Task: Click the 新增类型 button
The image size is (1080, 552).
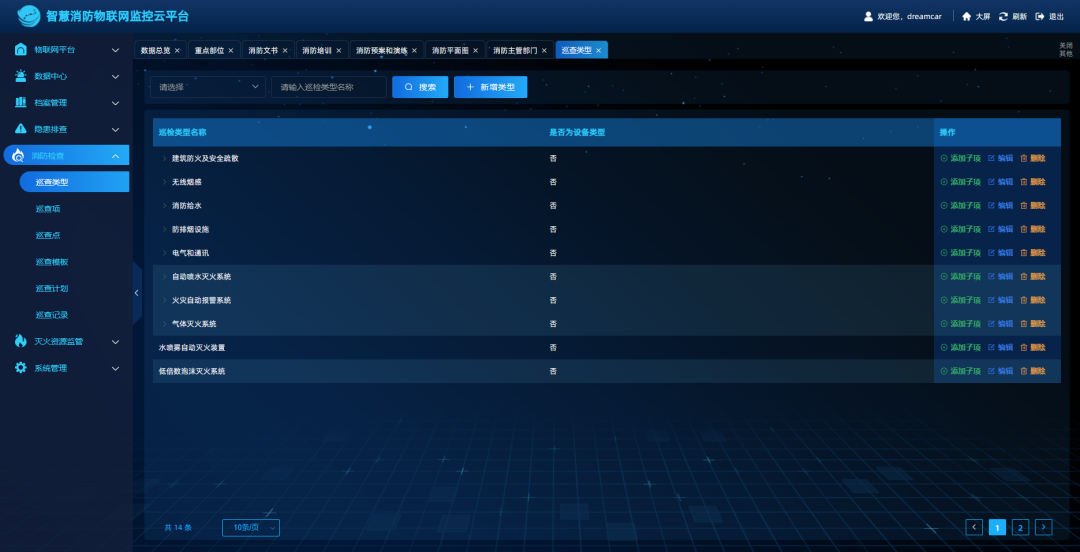Action: pyautogui.click(x=490, y=87)
